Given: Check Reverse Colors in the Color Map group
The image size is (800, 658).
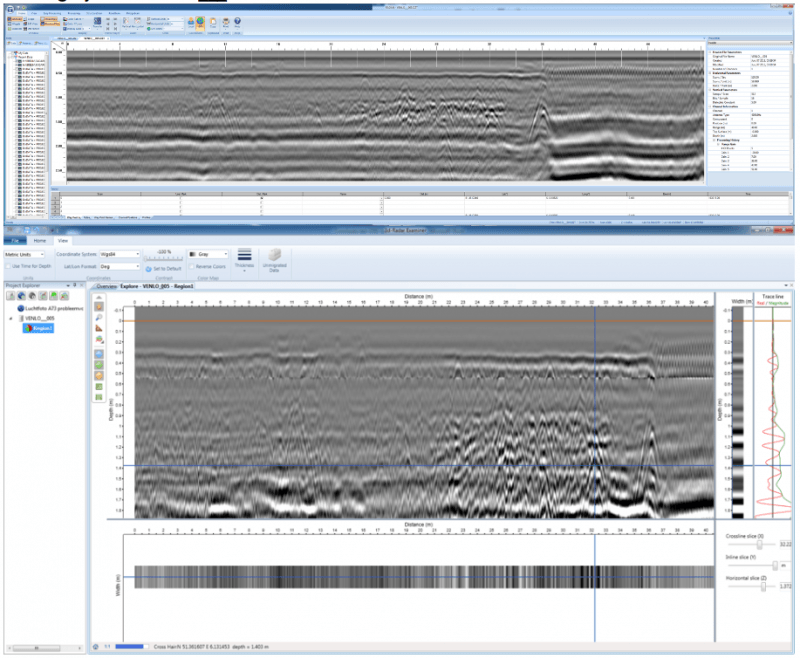Looking at the screenshot, I should click(192, 267).
